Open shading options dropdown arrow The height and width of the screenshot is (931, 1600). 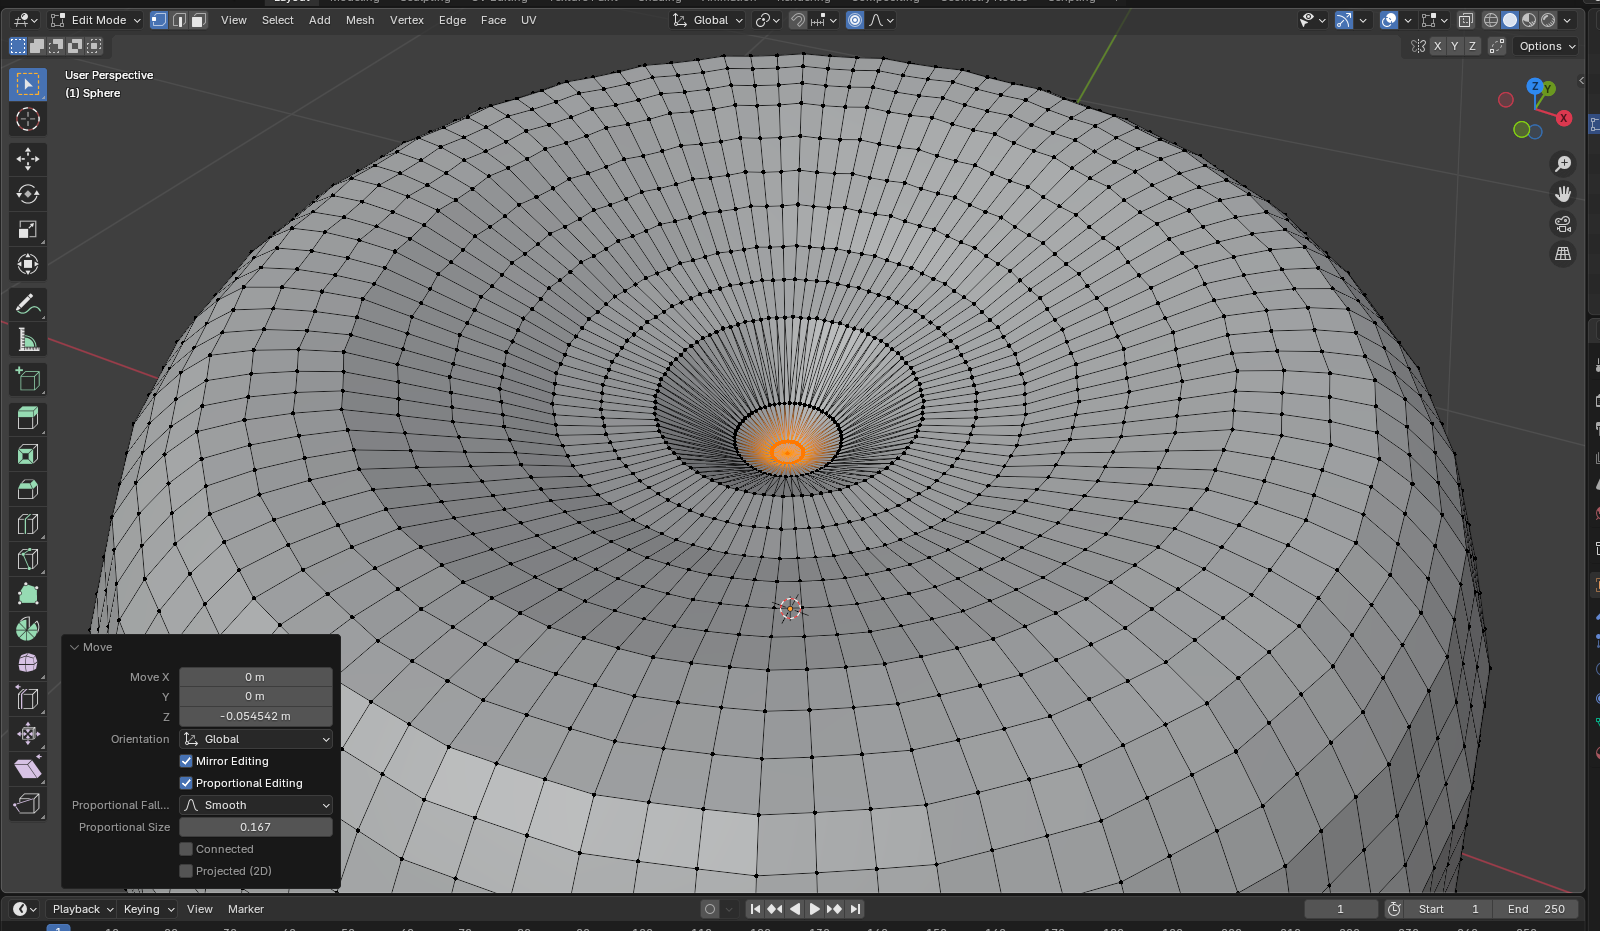[x=1567, y=20]
